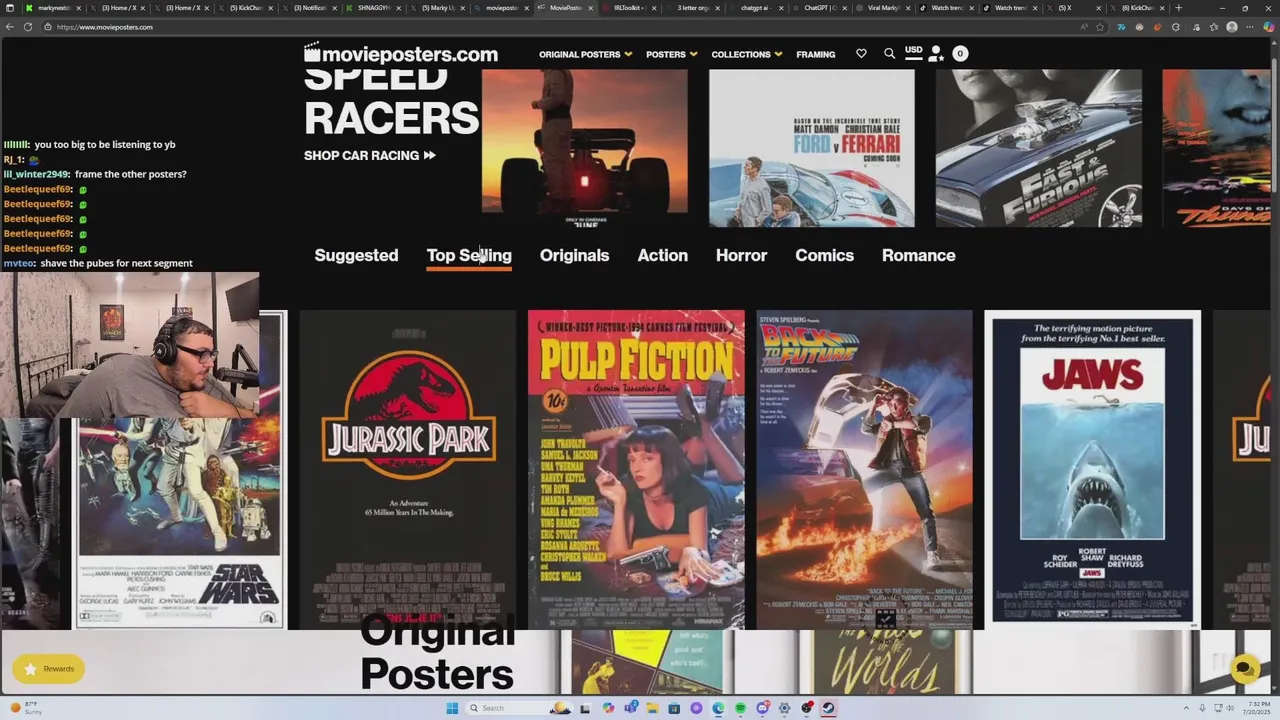Bookmark page with the star icon
Viewport: 1280px width, 720px height.
click(1100, 27)
